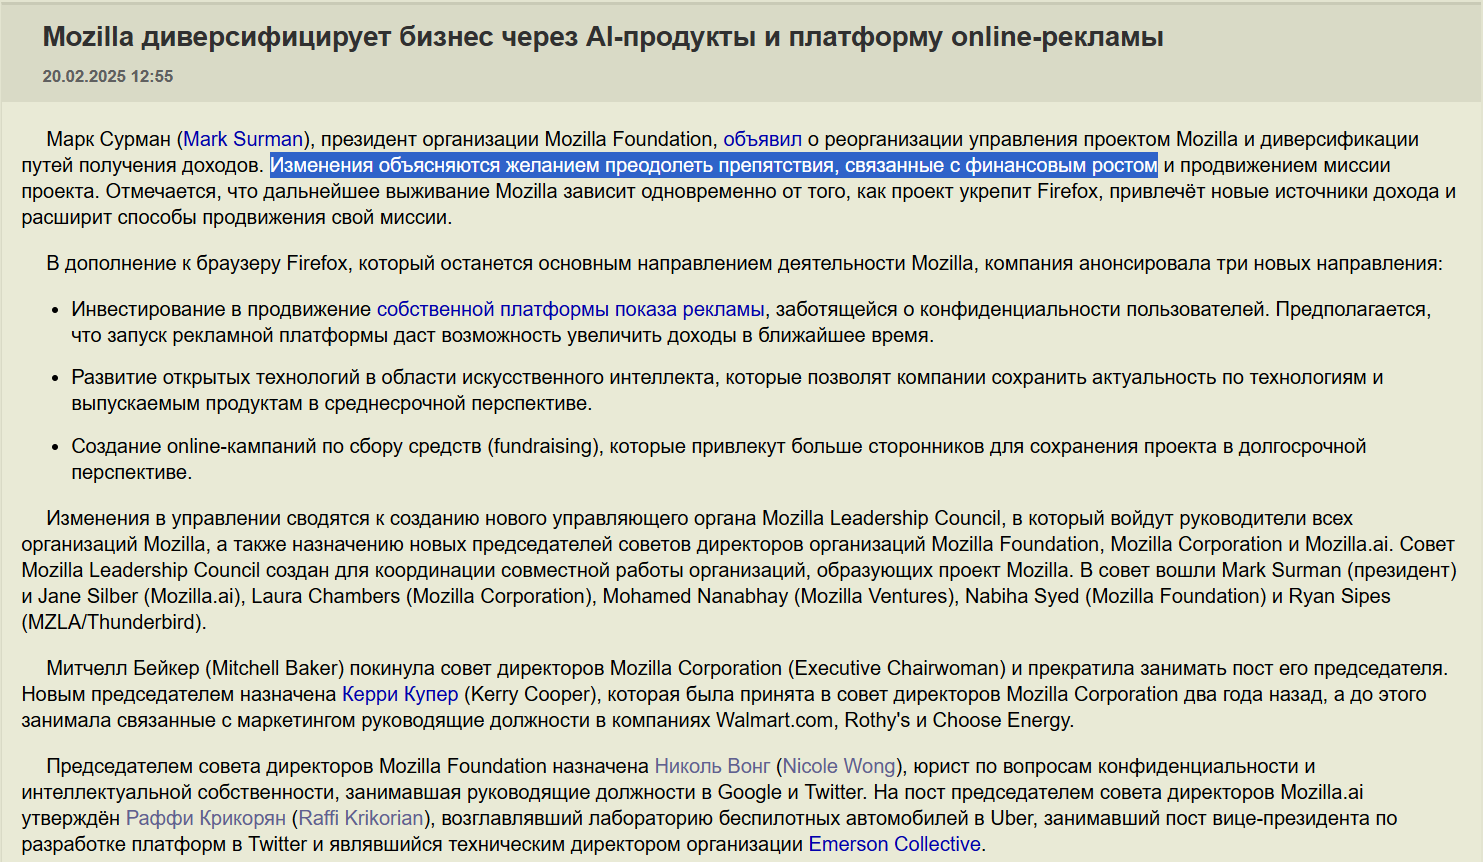Open "собственной платформы показа рекламы" link

pos(571,309)
